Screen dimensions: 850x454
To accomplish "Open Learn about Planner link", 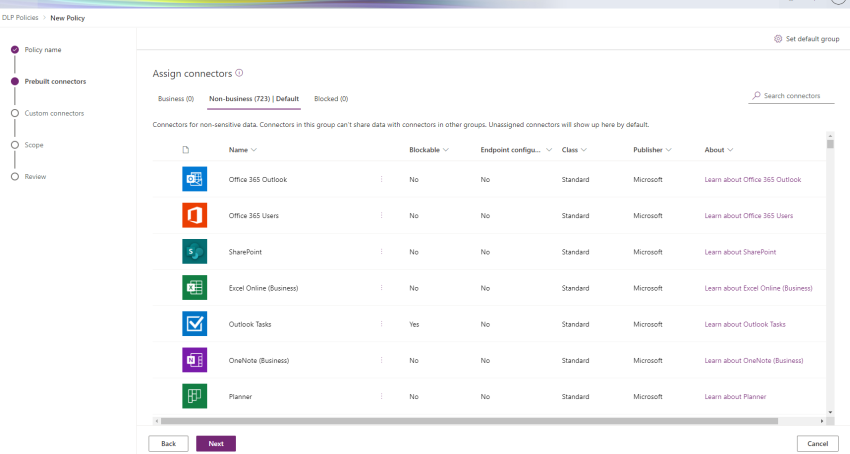I will point(735,397).
